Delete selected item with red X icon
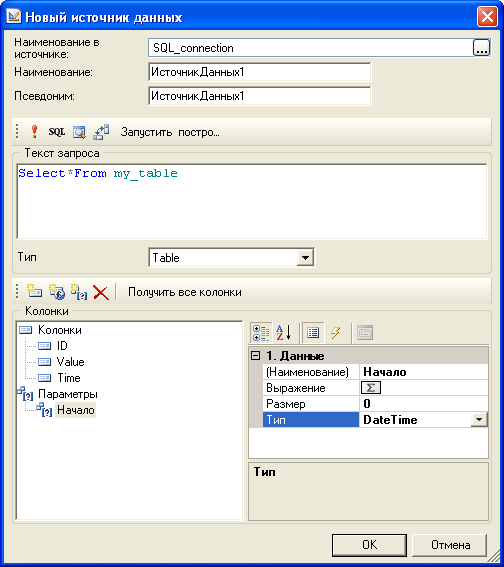504x567 pixels. [x=101, y=292]
